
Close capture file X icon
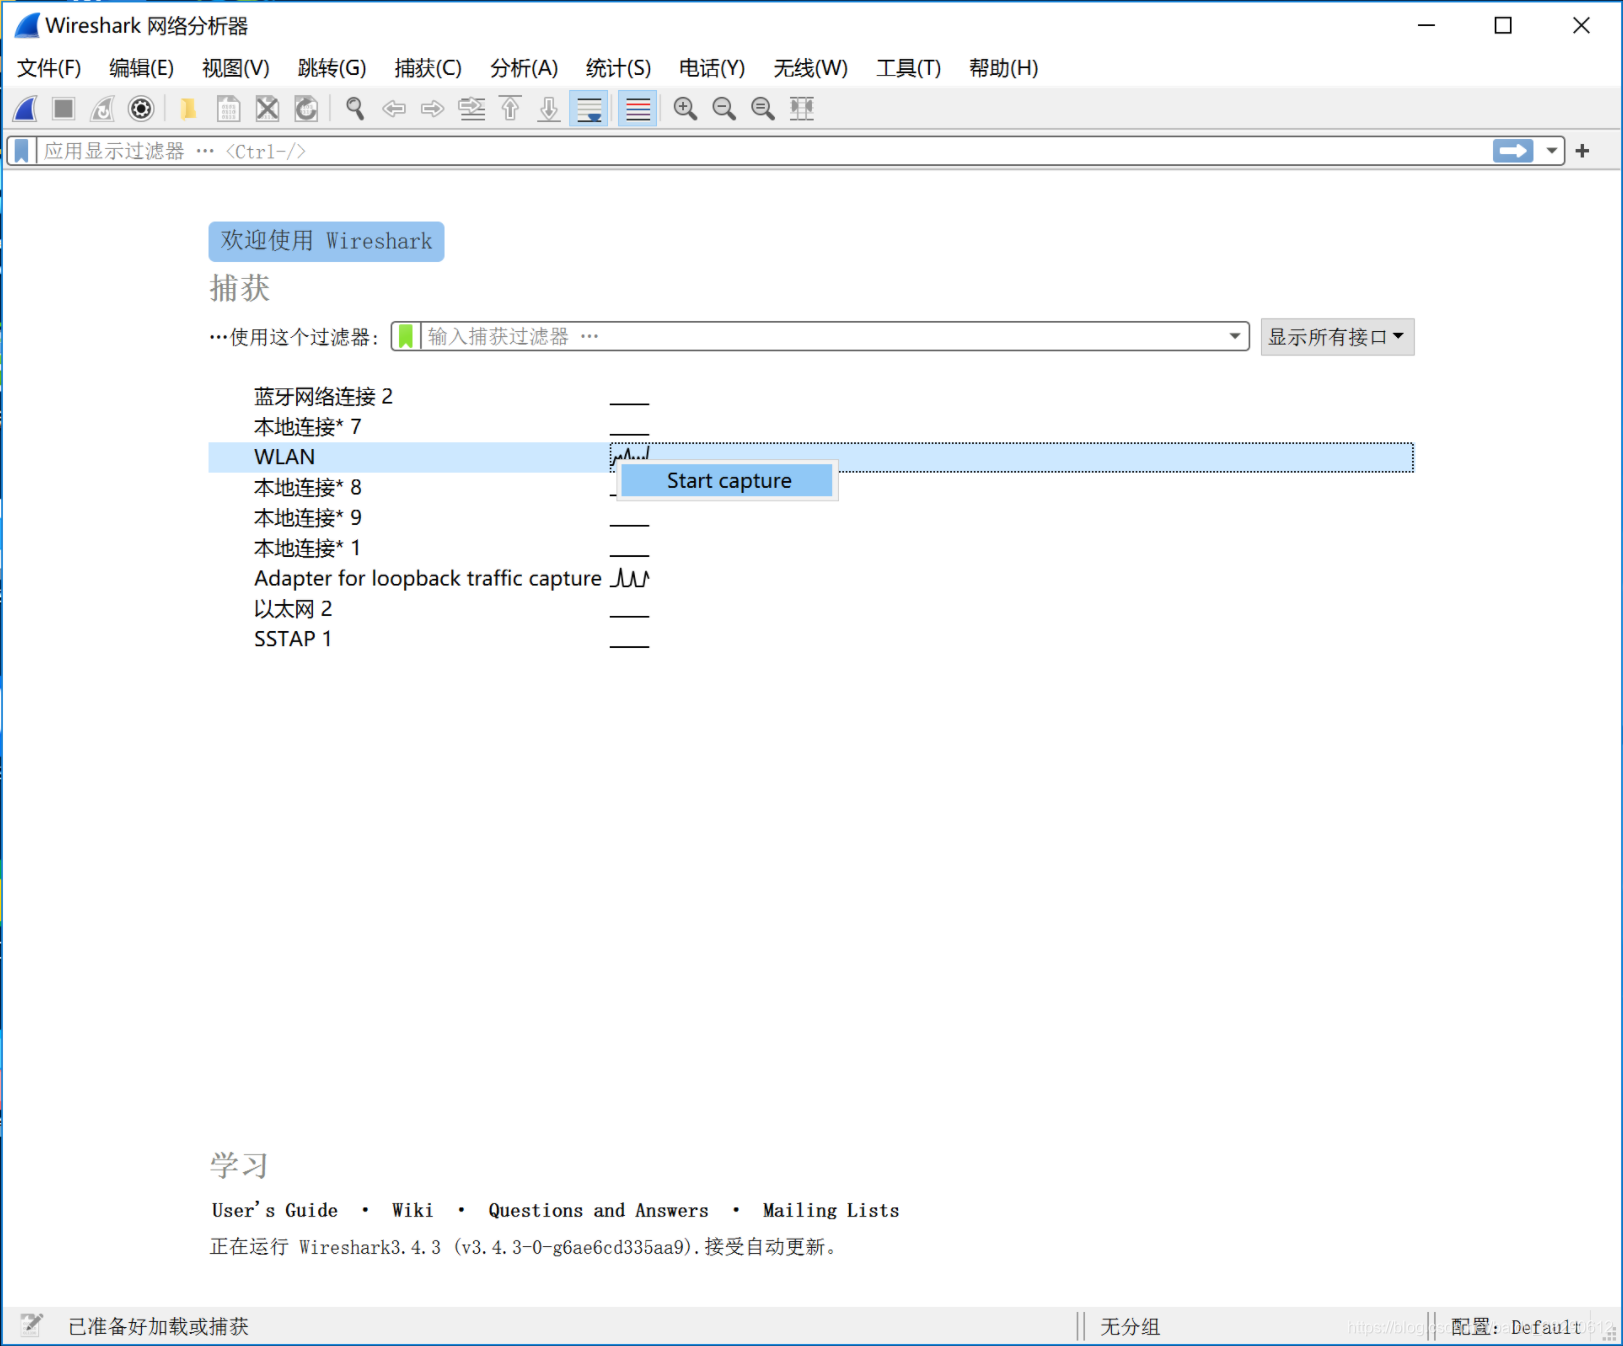(267, 109)
